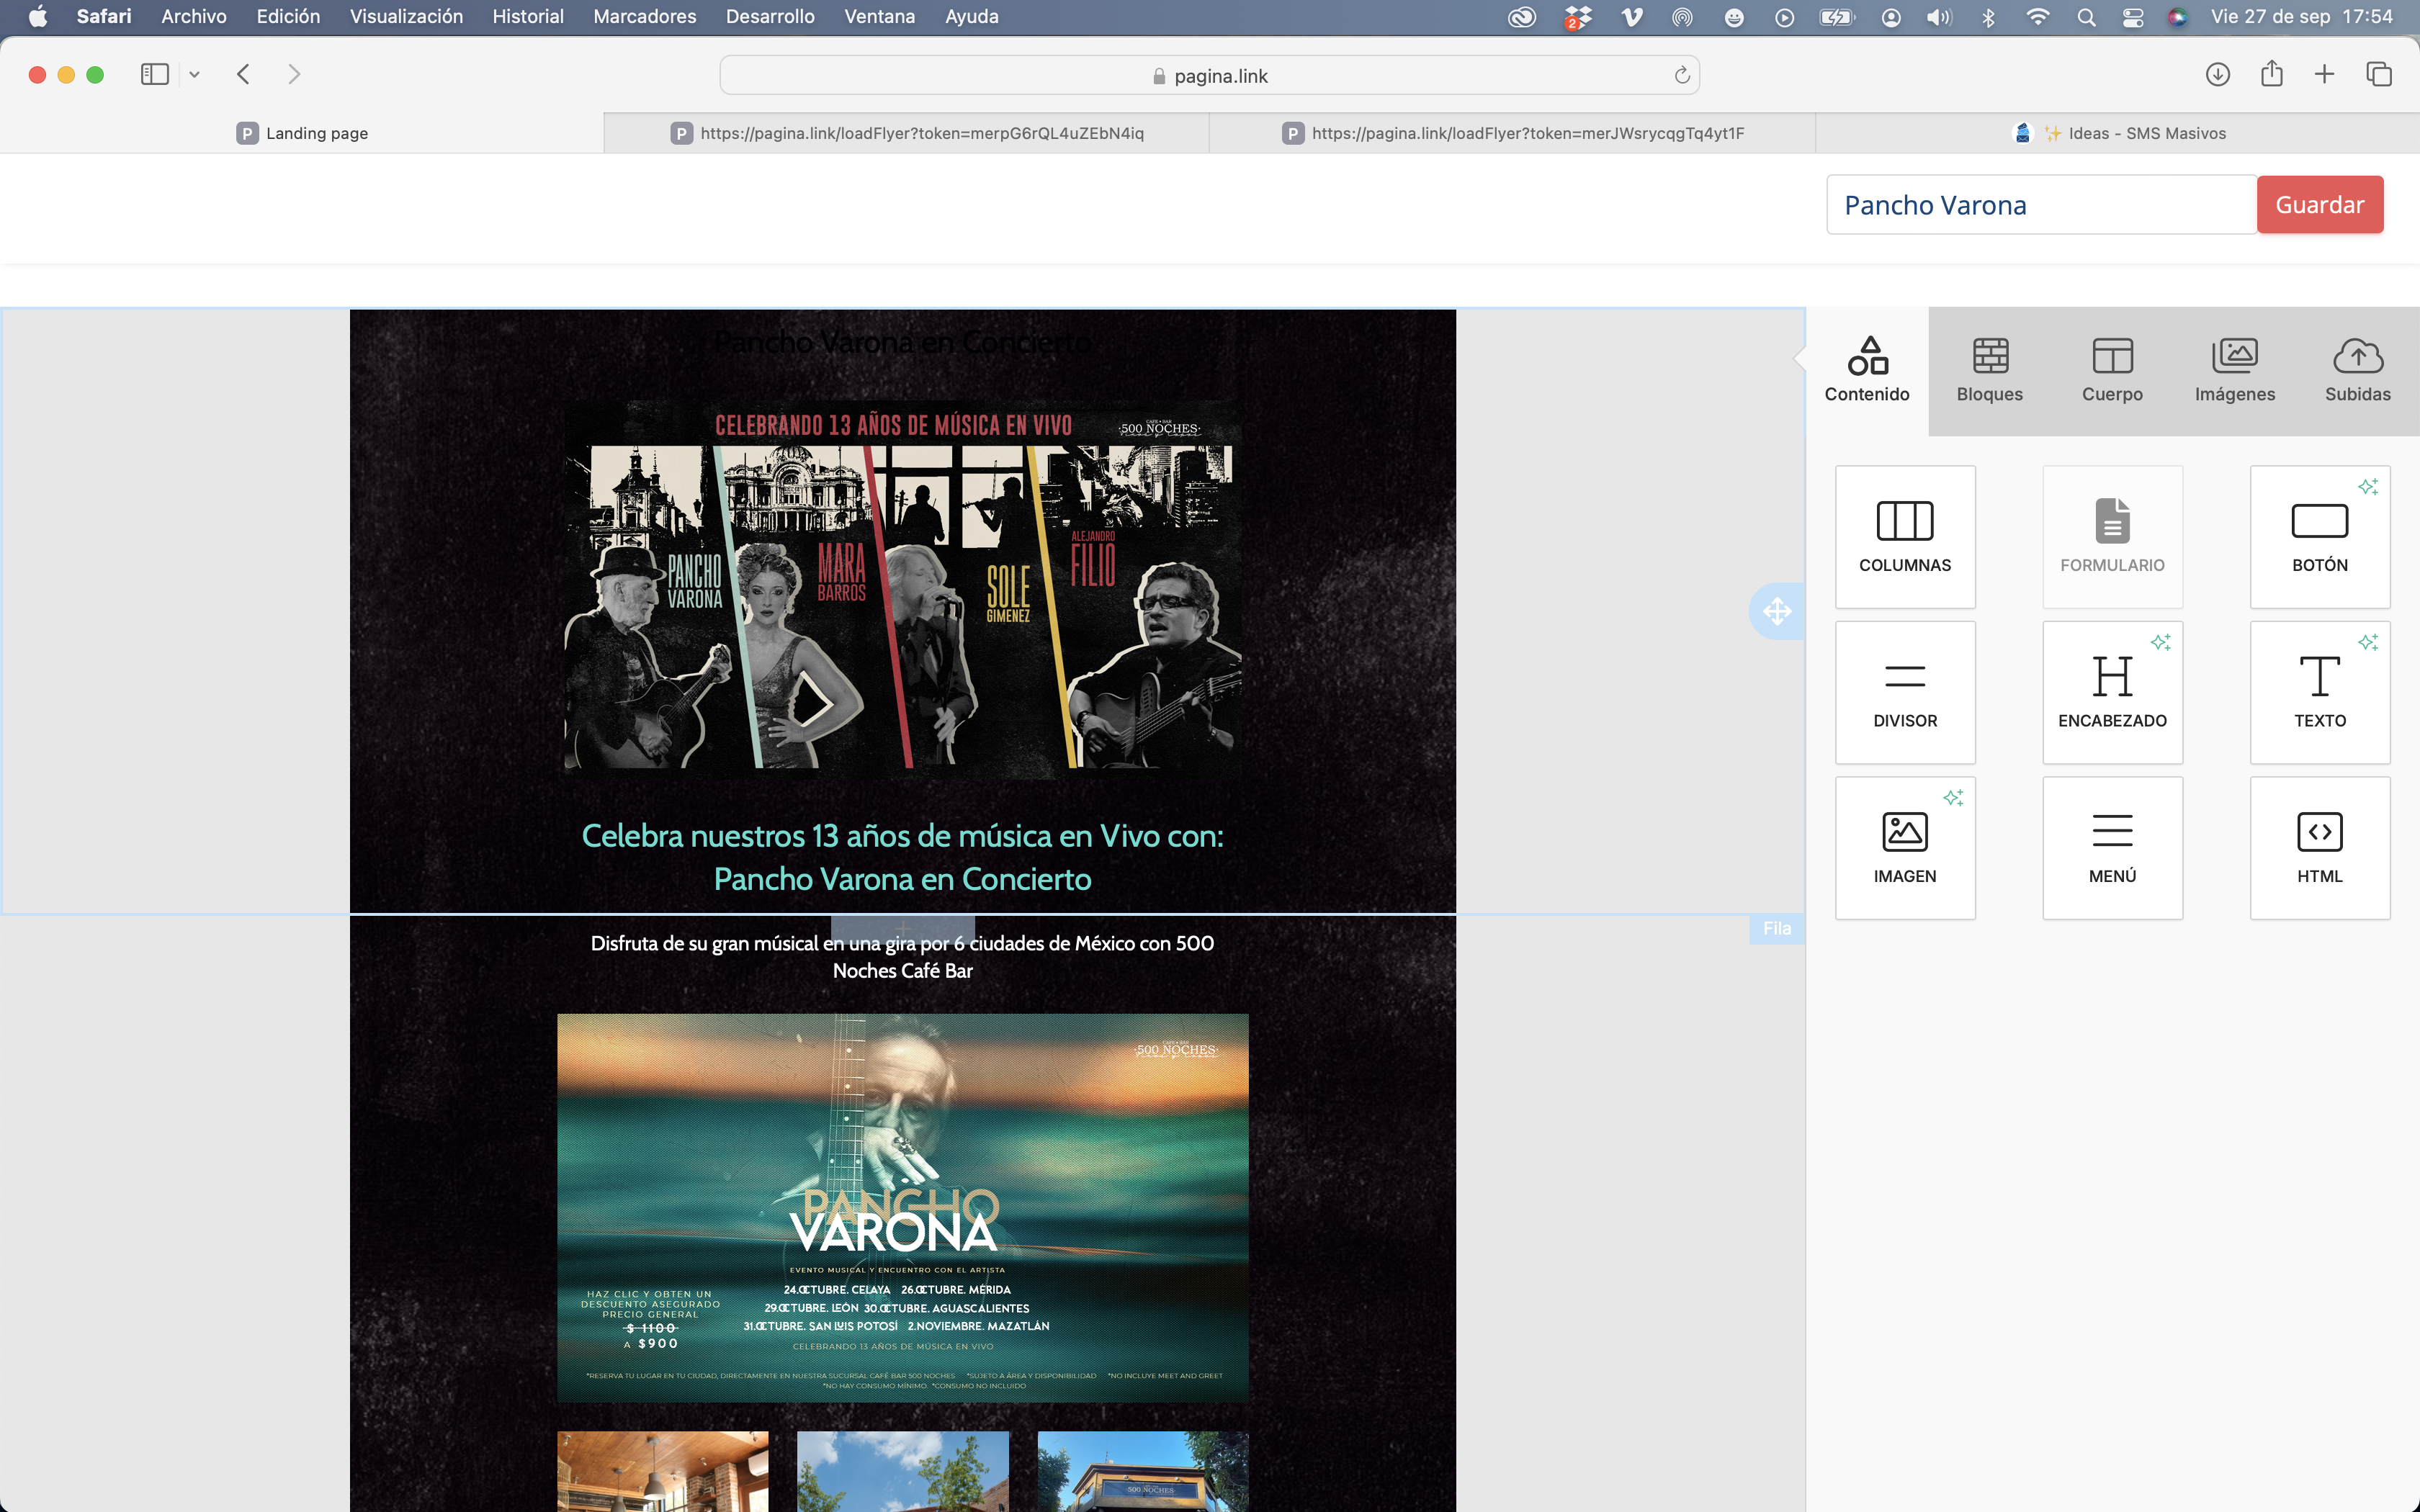
Task: Switch to the Landing page tab
Action: click(302, 133)
